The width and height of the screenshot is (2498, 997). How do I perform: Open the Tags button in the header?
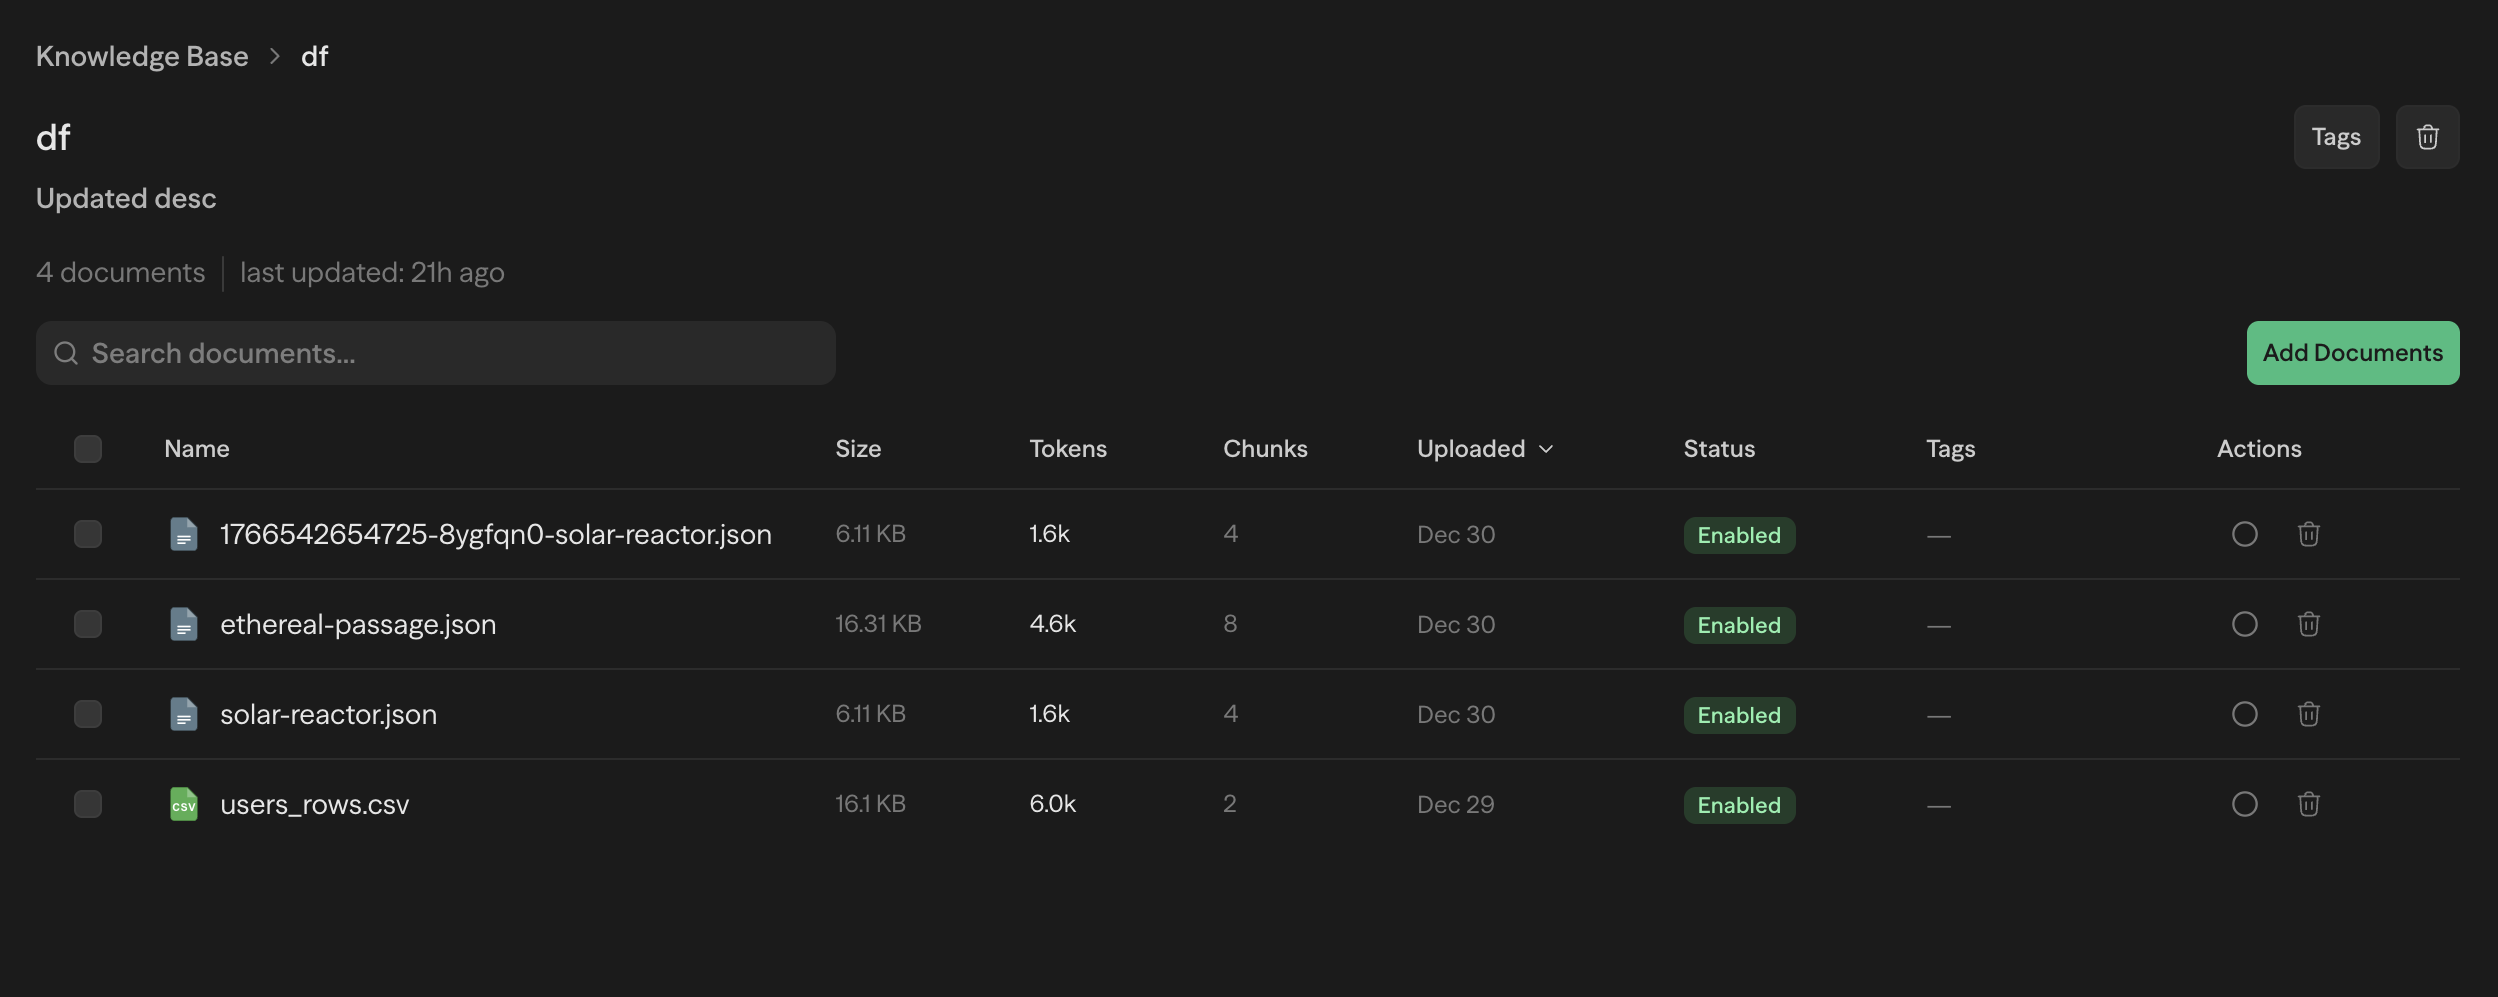tap(2335, 137)
